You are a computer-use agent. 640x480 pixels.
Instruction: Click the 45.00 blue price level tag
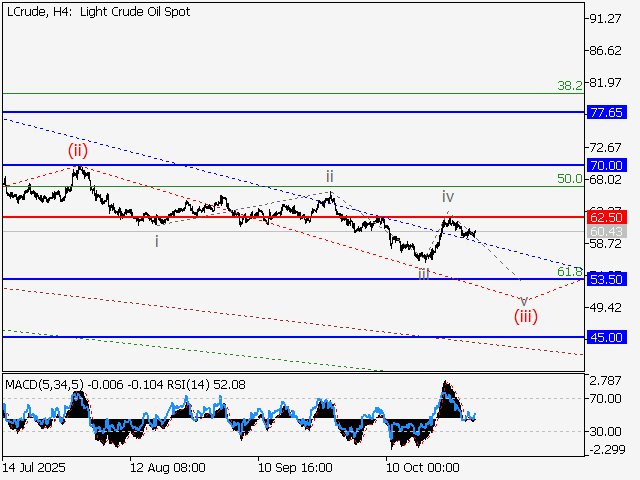606,338
